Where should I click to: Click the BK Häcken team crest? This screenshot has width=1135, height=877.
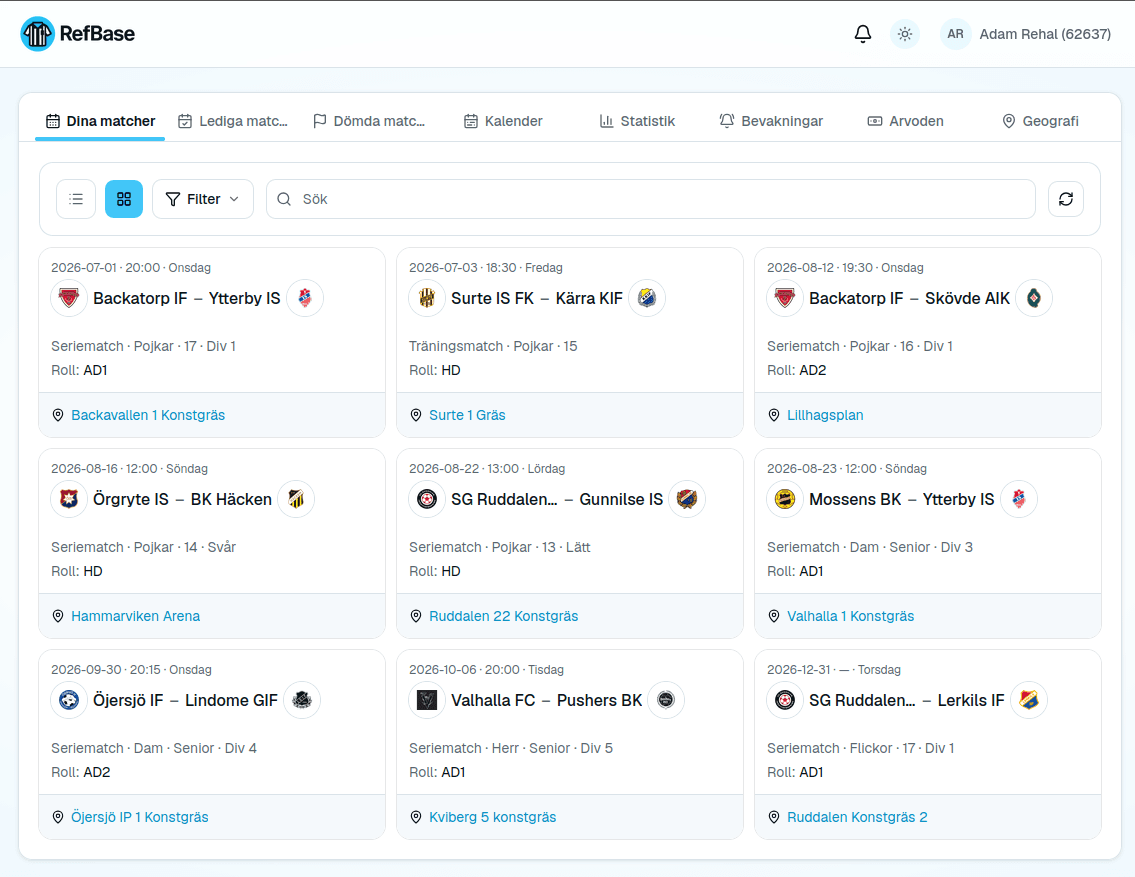(x=296, y=499)
